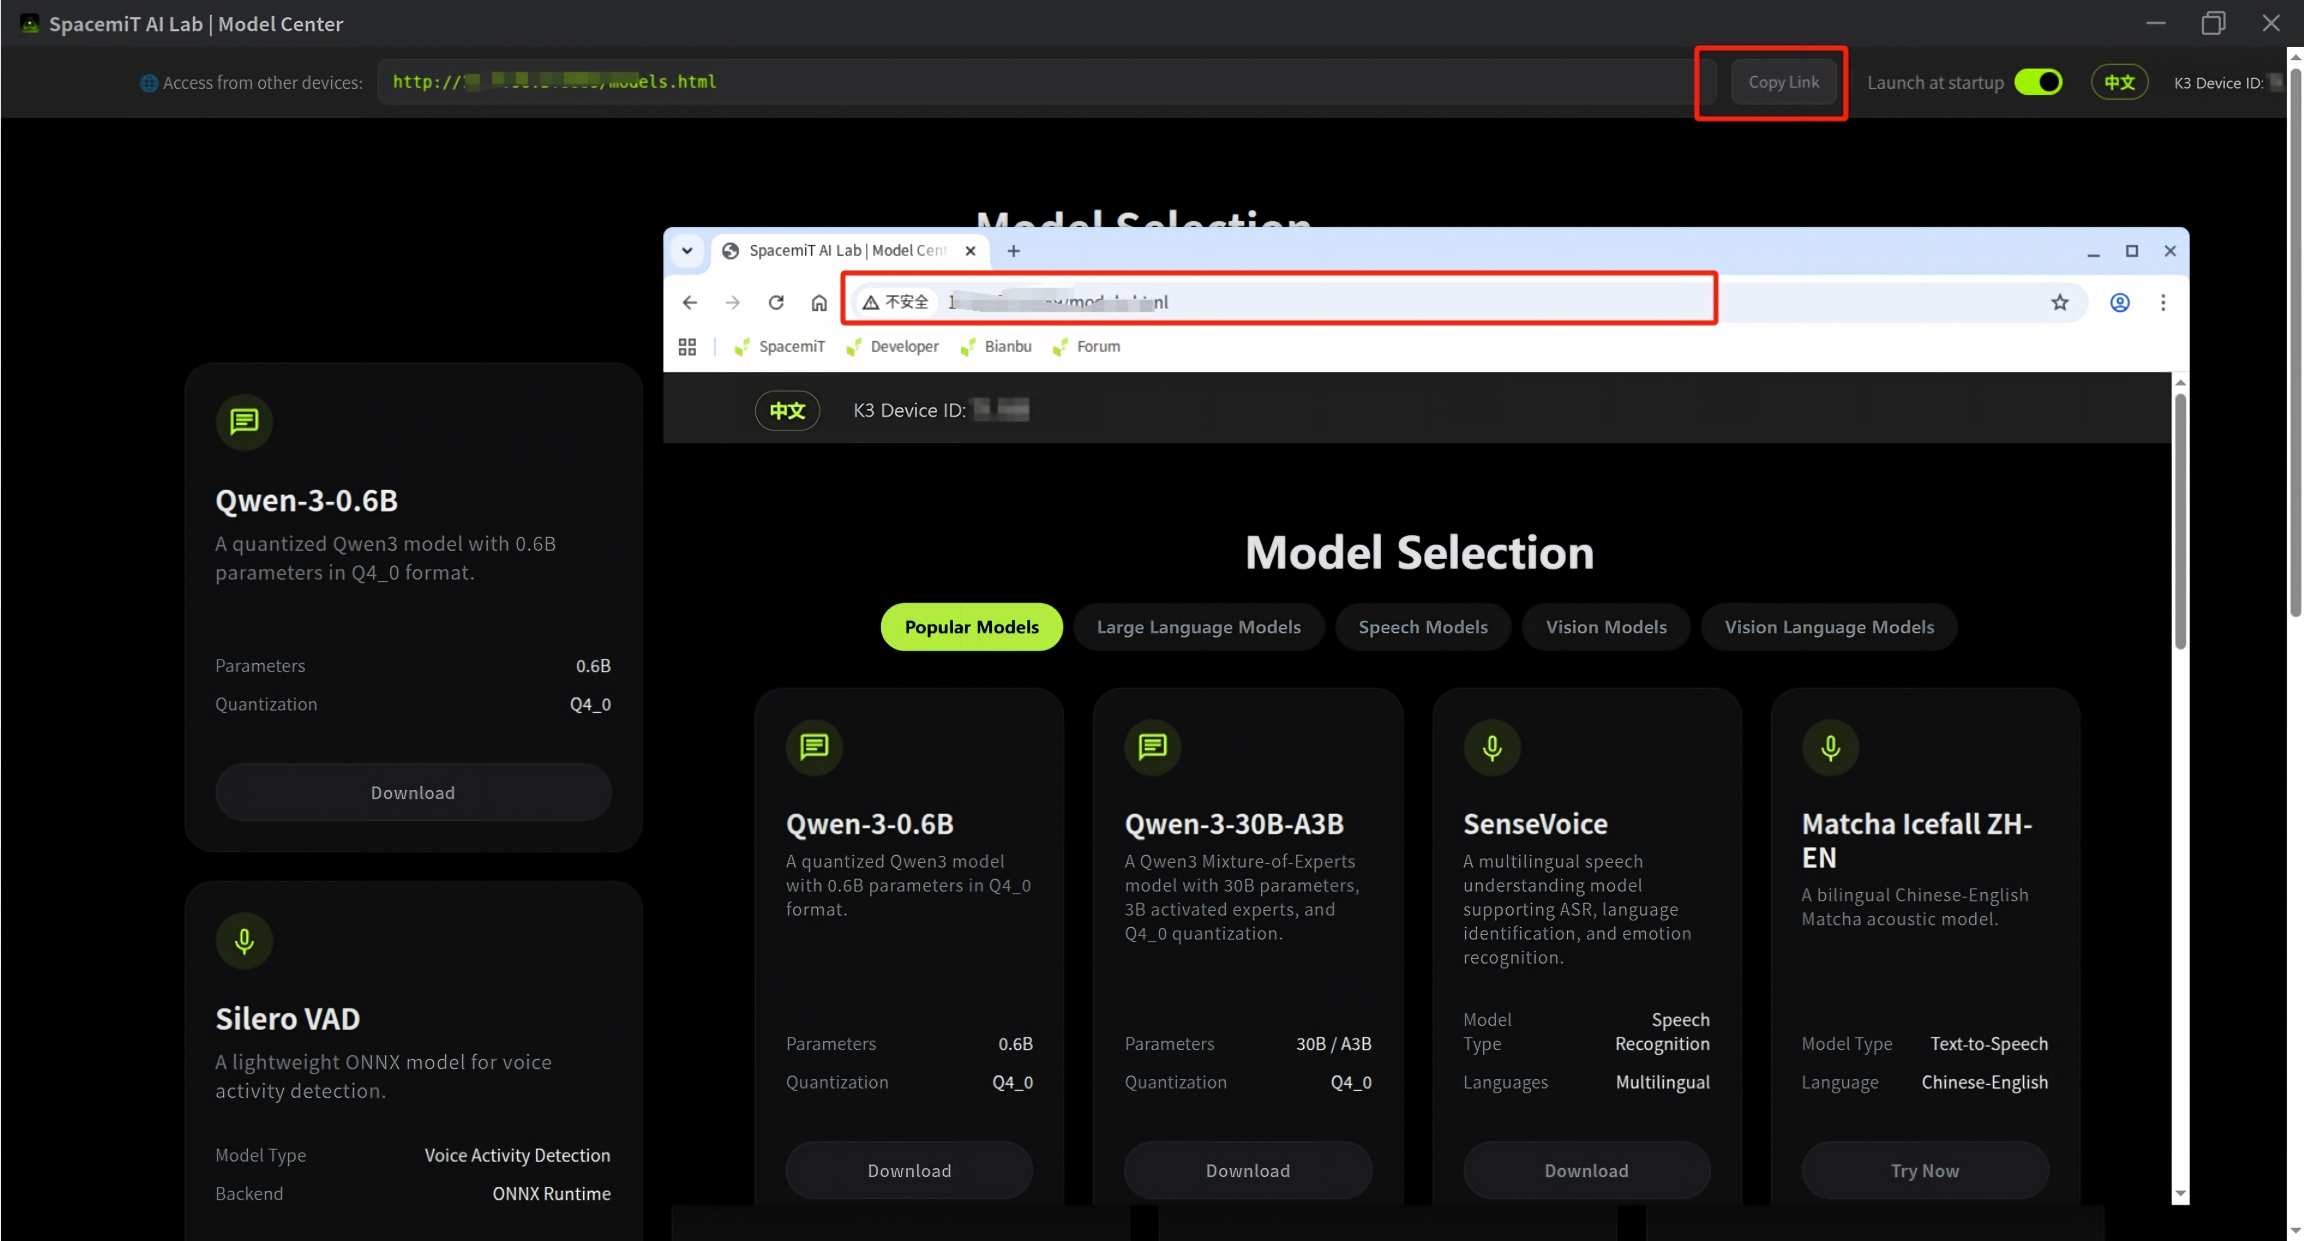Click the 'Multilingual' languages value

(x=1663, y=1082)
